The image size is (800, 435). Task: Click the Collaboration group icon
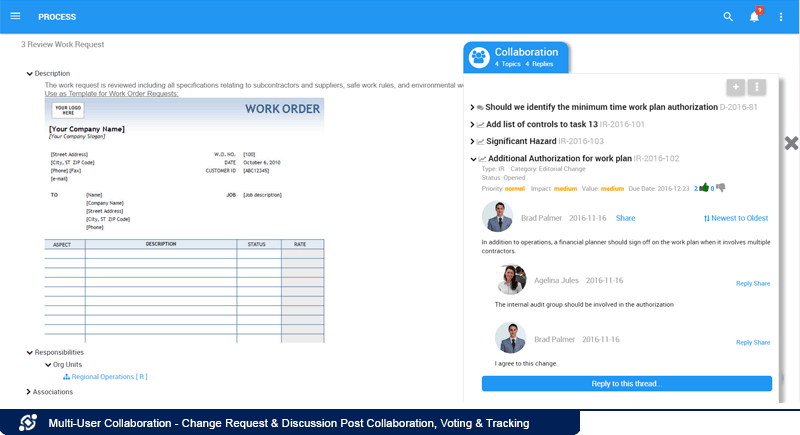click(479, 56)
